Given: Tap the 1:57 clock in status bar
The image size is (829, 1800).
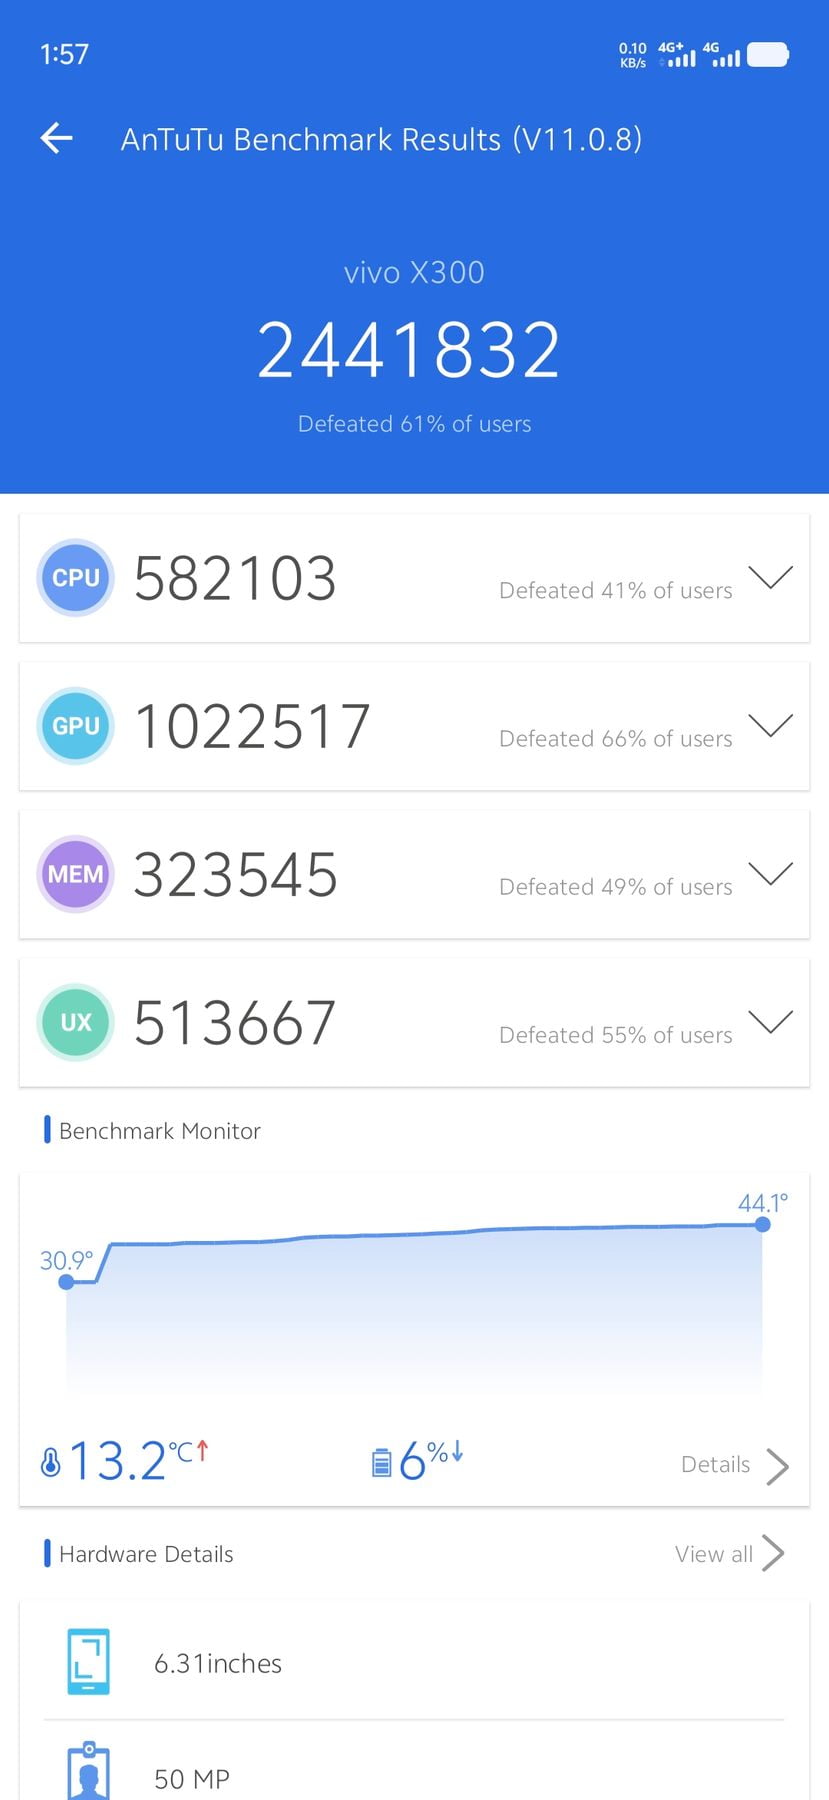Looking at the screenshot, I should pos(64,54).
